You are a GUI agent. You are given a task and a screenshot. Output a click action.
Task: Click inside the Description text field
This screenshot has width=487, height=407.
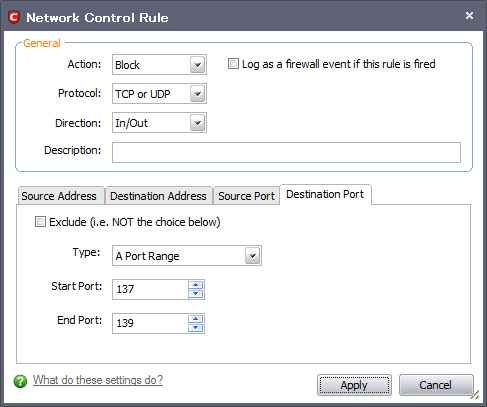click(286, 153)
